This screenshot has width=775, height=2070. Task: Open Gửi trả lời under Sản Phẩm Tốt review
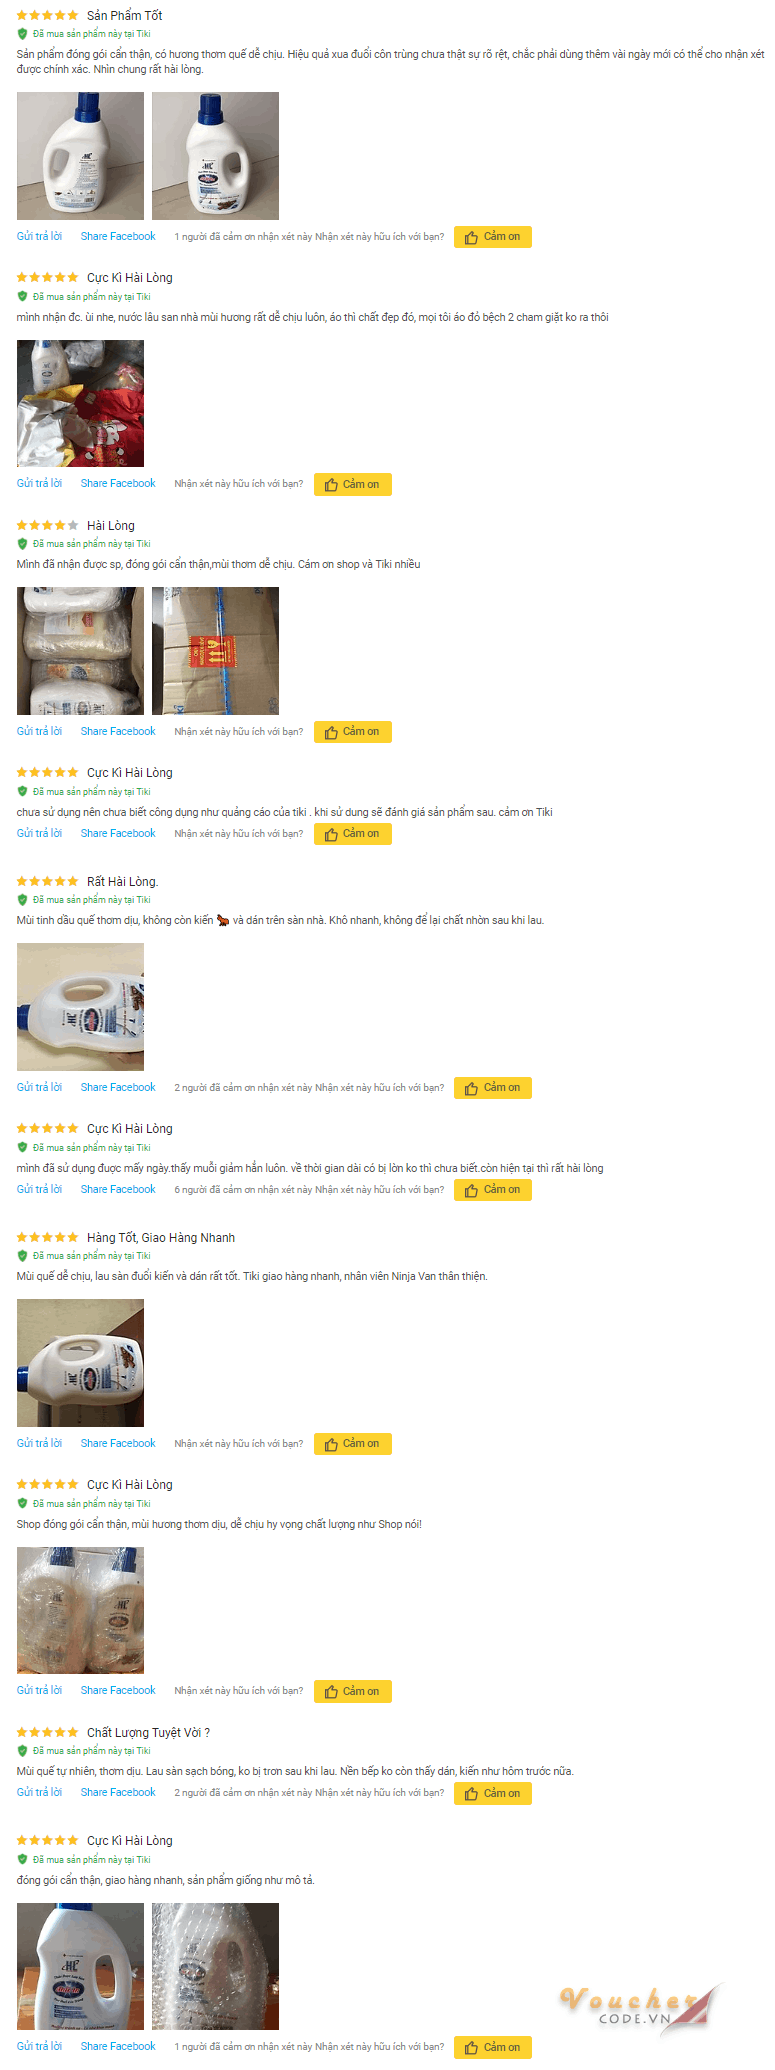coord(39,236)
